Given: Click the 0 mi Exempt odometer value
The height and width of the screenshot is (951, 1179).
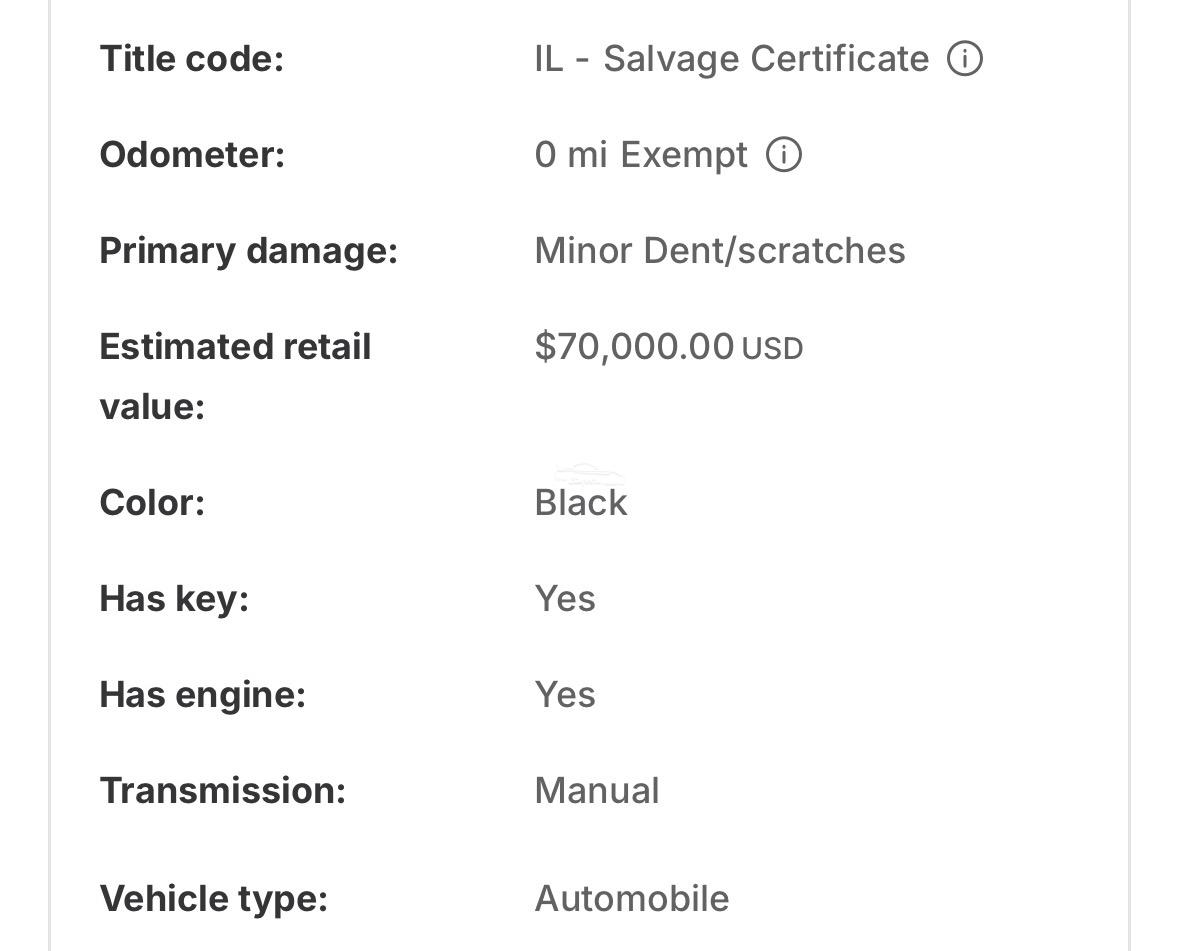Looking at the screenshot, I should tap(641, 155).
